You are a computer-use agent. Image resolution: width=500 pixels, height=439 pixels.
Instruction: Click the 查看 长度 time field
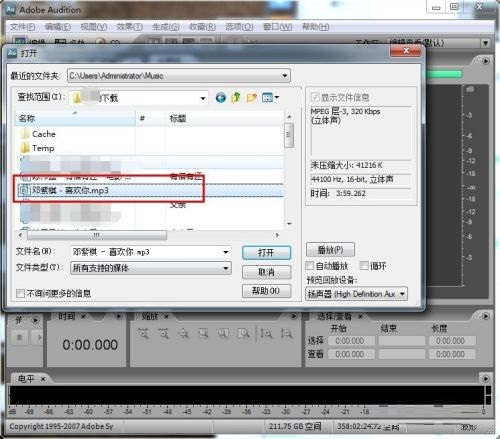coord(452,354)
